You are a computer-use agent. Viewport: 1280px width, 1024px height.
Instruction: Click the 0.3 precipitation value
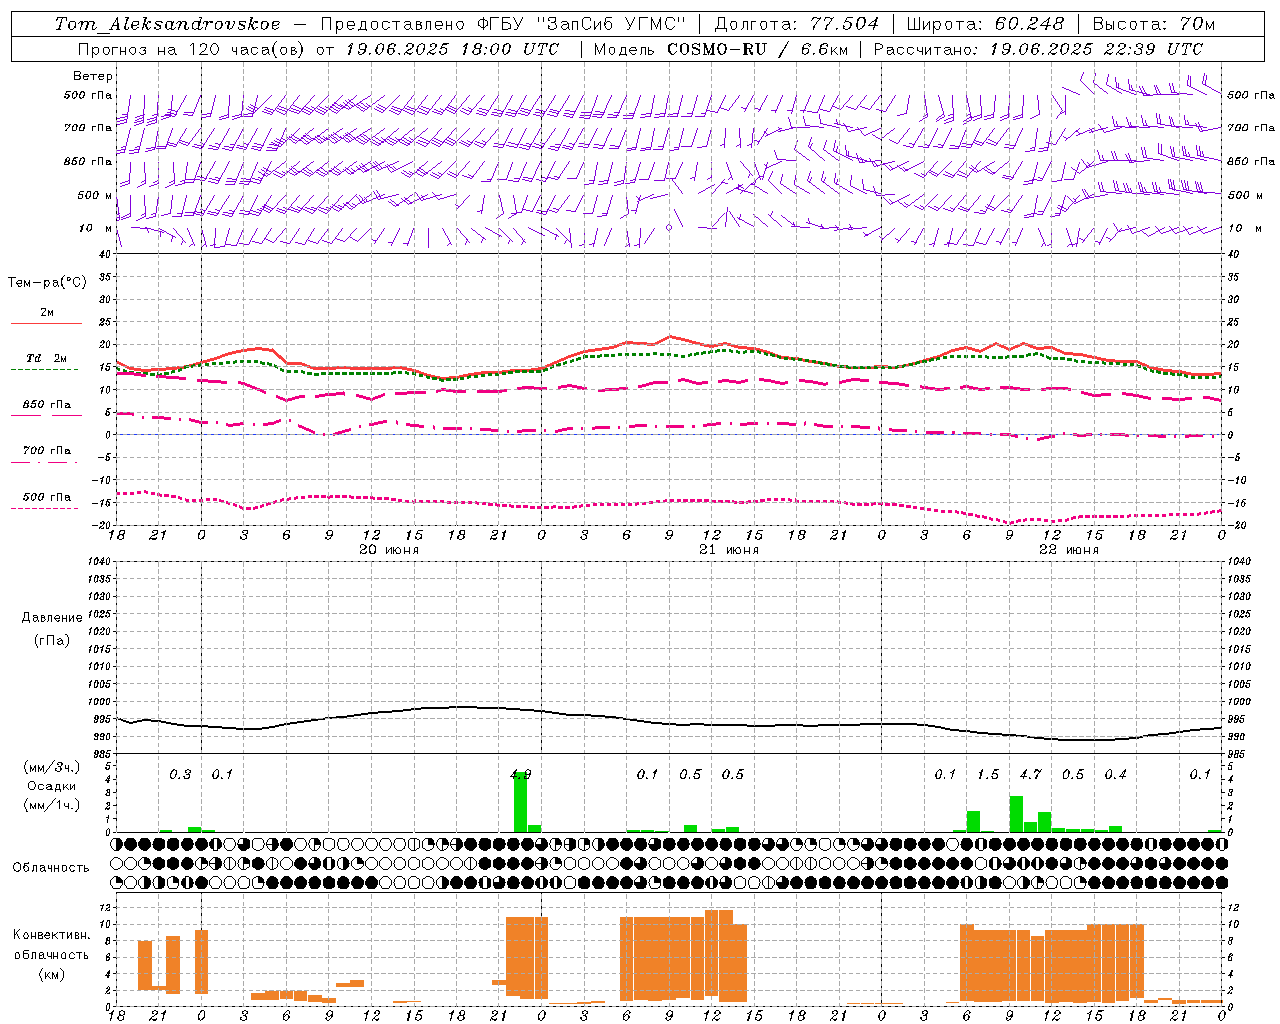pos(180,775)
